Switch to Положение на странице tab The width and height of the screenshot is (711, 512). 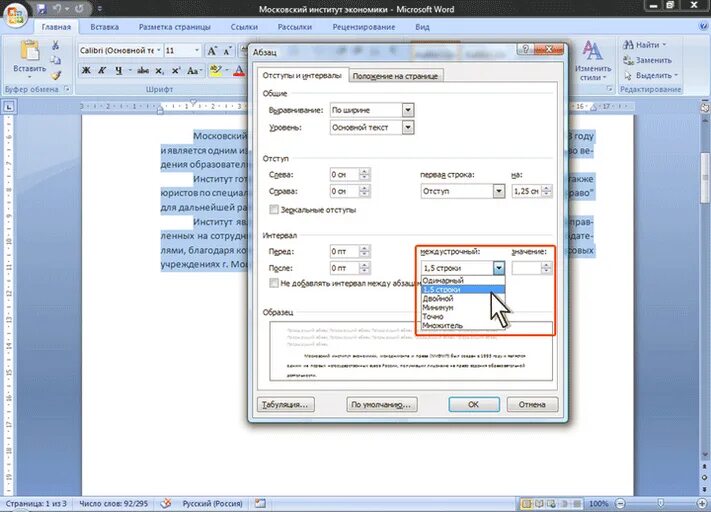[x=395, y=76]
